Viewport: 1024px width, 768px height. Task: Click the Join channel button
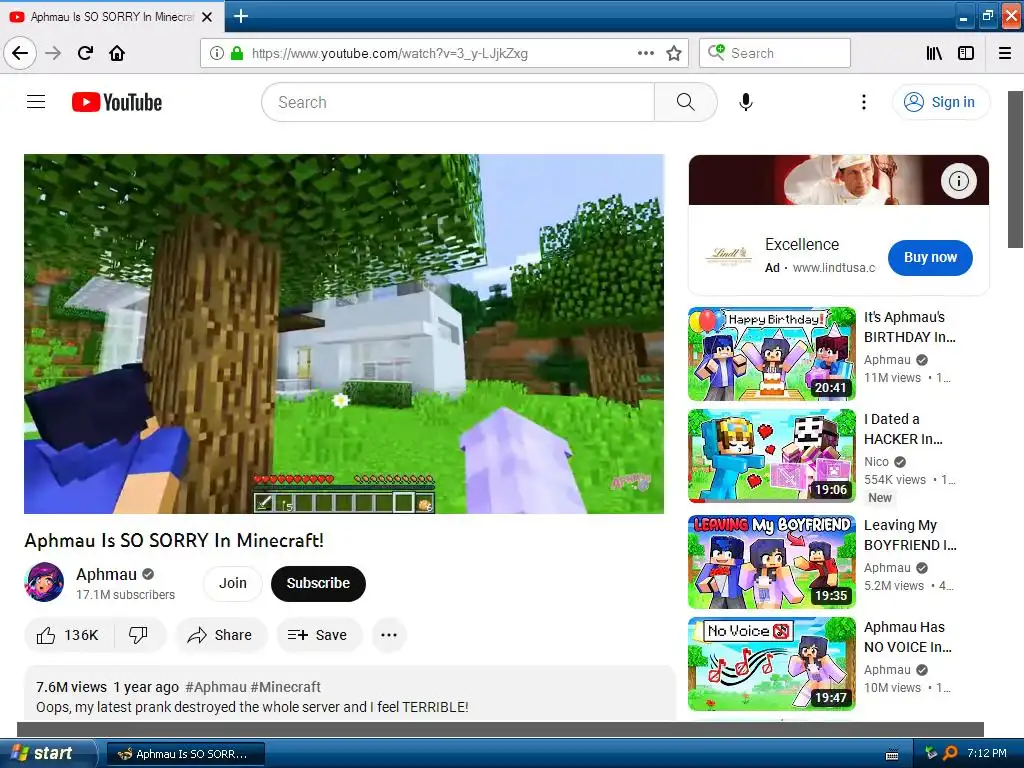click(x=232, y=583)
